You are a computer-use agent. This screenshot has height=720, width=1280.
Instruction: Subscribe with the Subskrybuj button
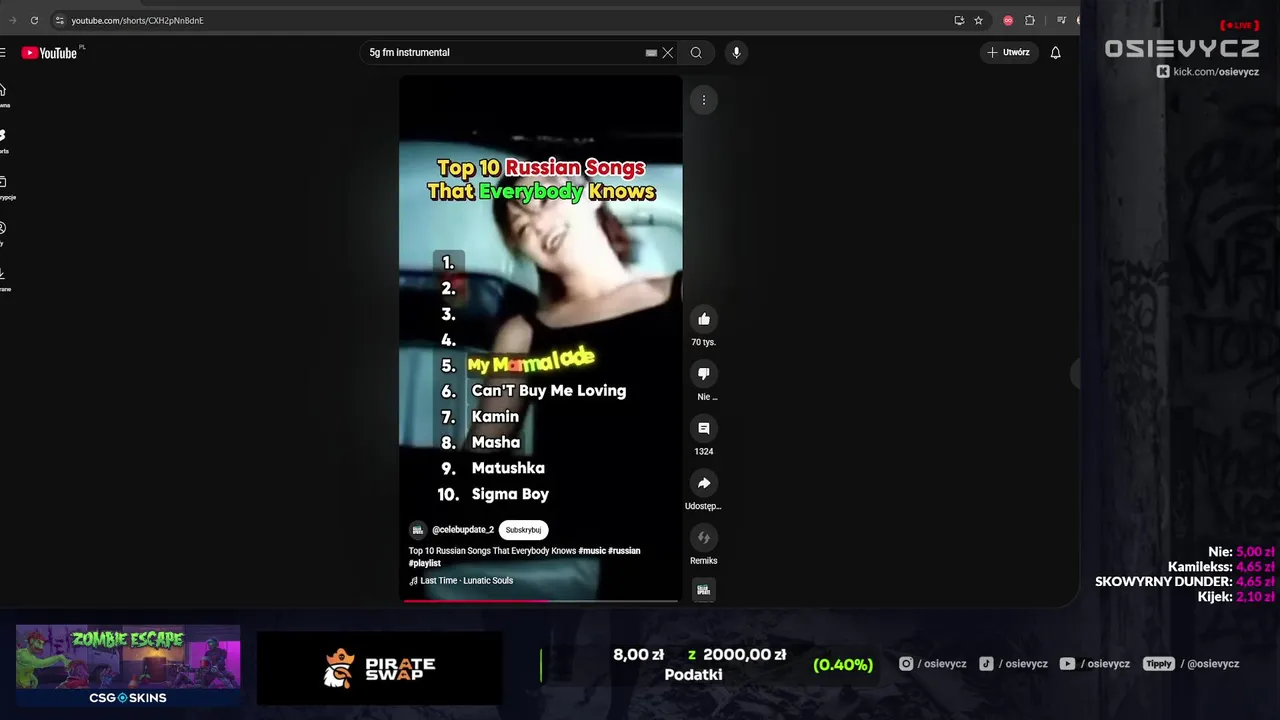point(523,530)
